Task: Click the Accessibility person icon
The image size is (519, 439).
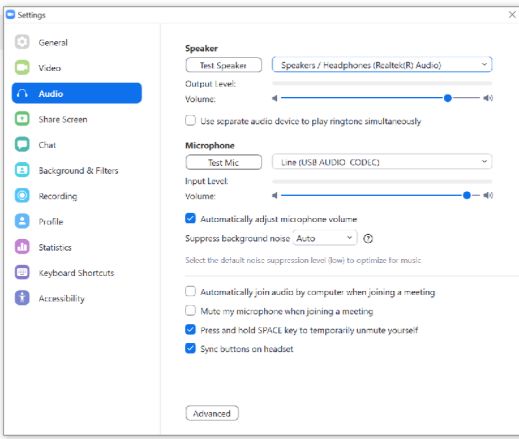Action: click(22, 298)
